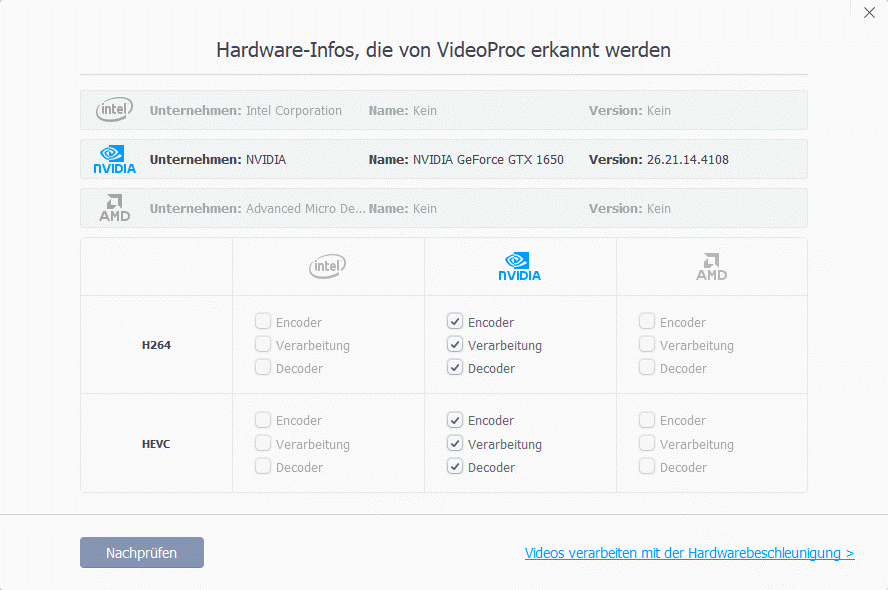Uncheck NVIDIA HEVC Encoder checkbox

(x=455, y=420)
